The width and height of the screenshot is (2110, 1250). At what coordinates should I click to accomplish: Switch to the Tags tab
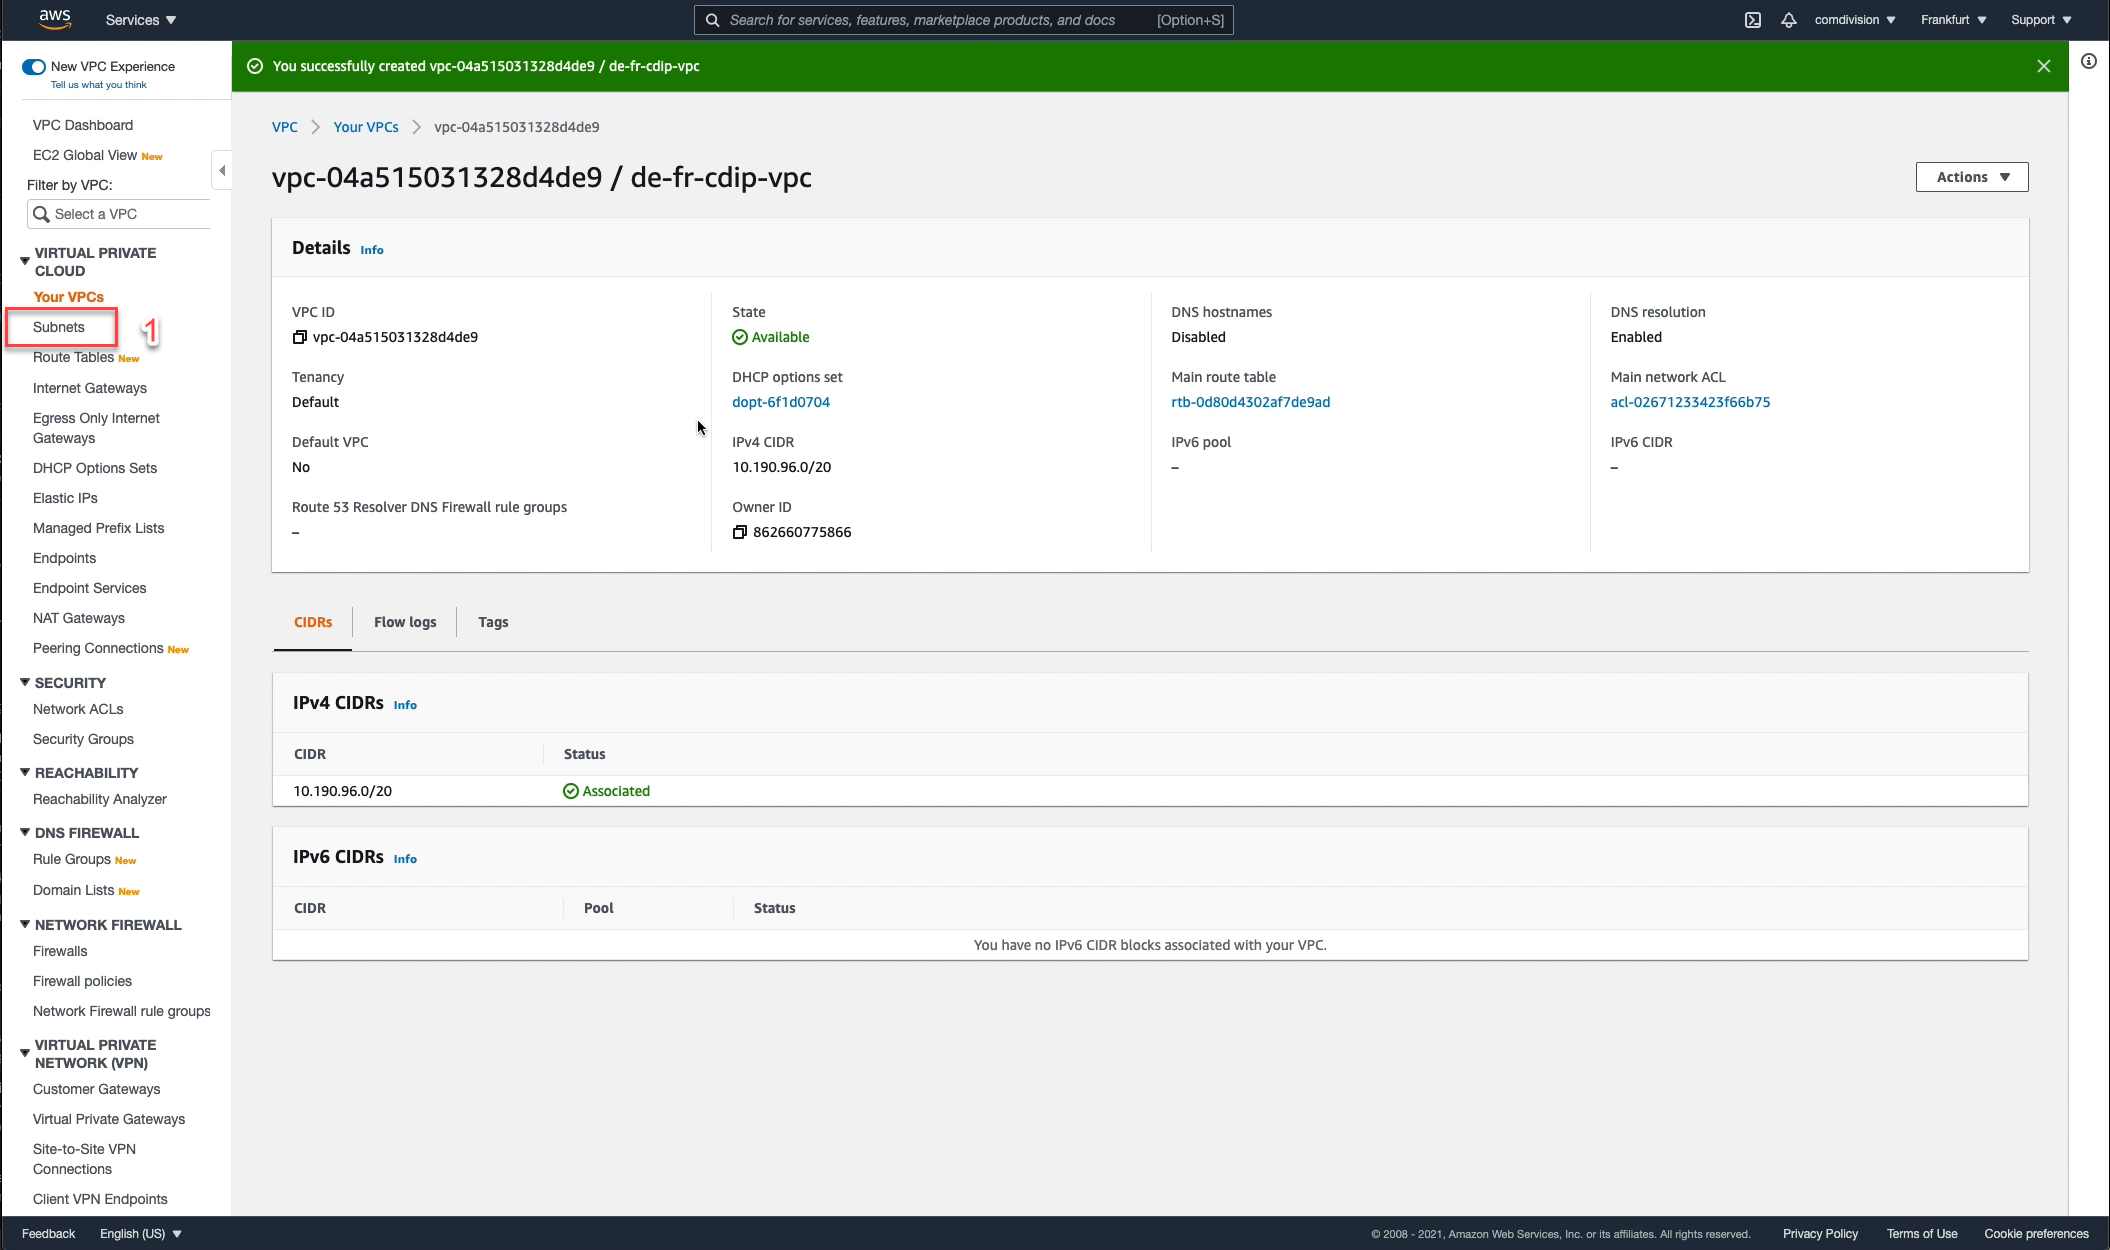pyautogui.click(x=493, y=622)
